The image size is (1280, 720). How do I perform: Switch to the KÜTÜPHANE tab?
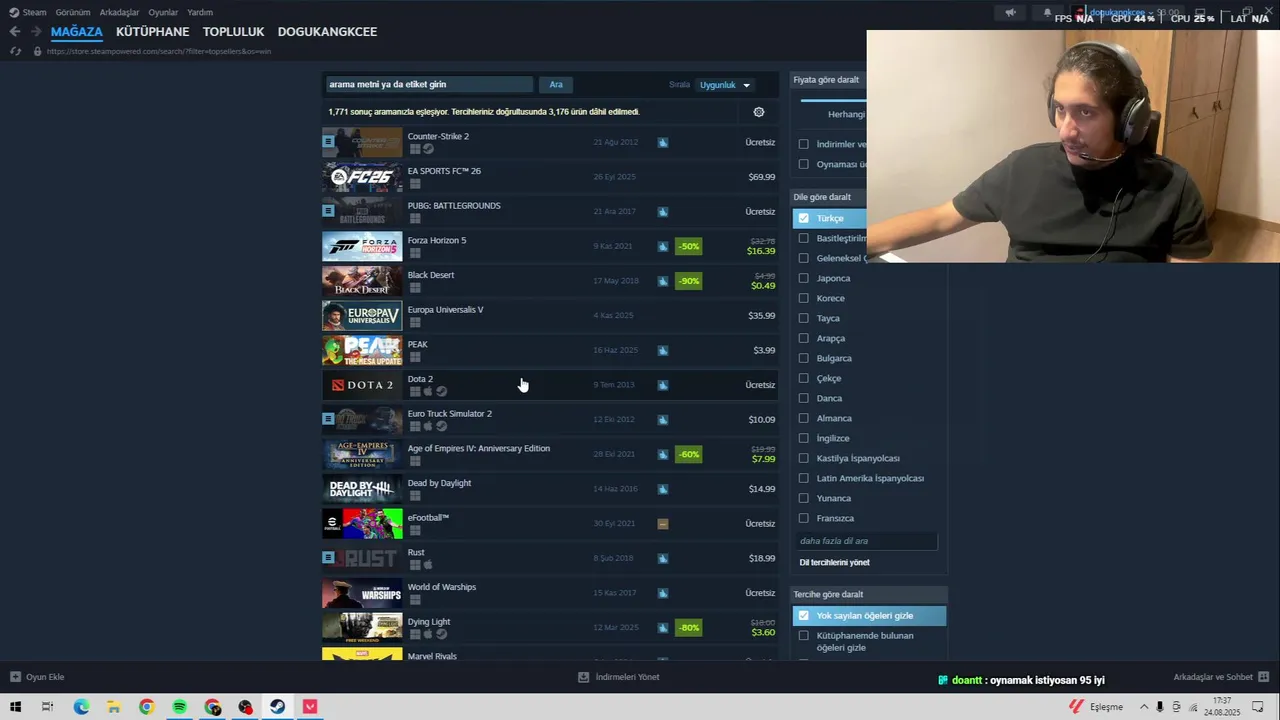pyautogui.click(x=152, y=32)
